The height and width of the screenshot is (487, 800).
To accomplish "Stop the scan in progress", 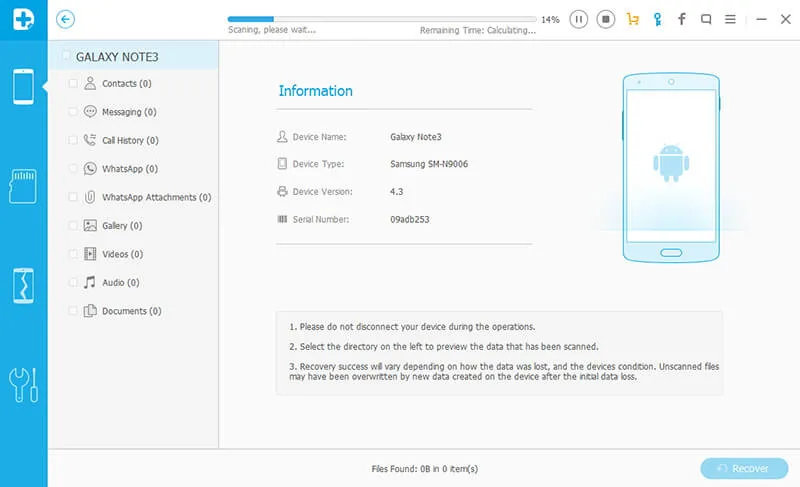I will (605, 19).
